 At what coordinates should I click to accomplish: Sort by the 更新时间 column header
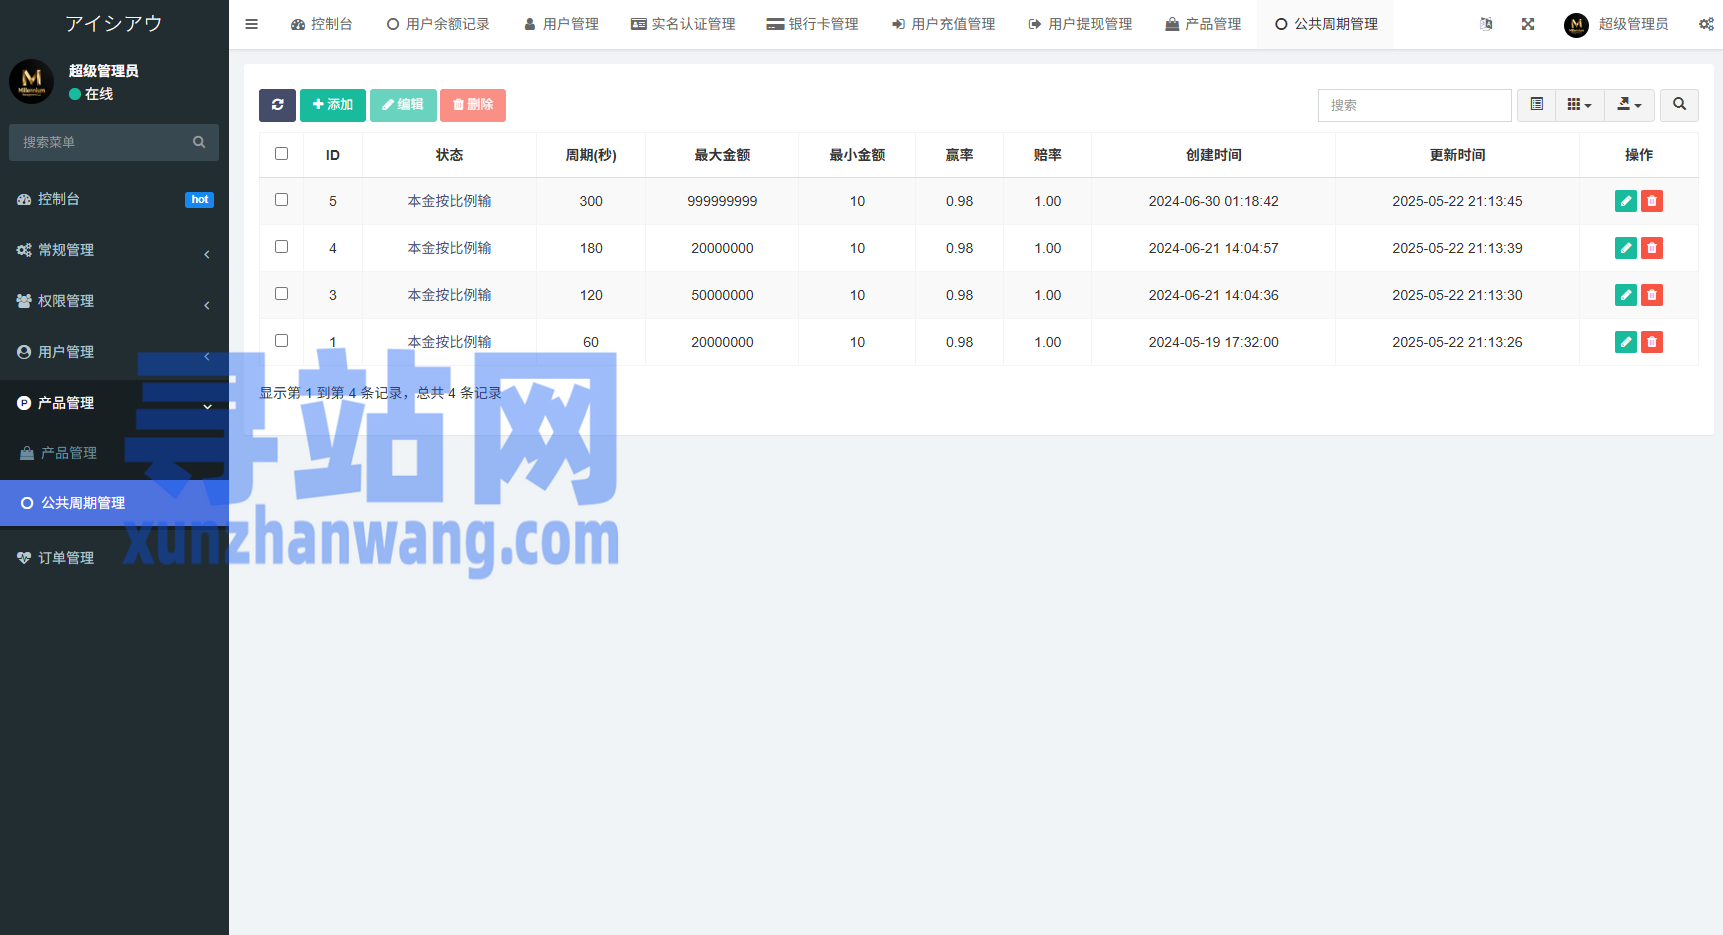1457,155
